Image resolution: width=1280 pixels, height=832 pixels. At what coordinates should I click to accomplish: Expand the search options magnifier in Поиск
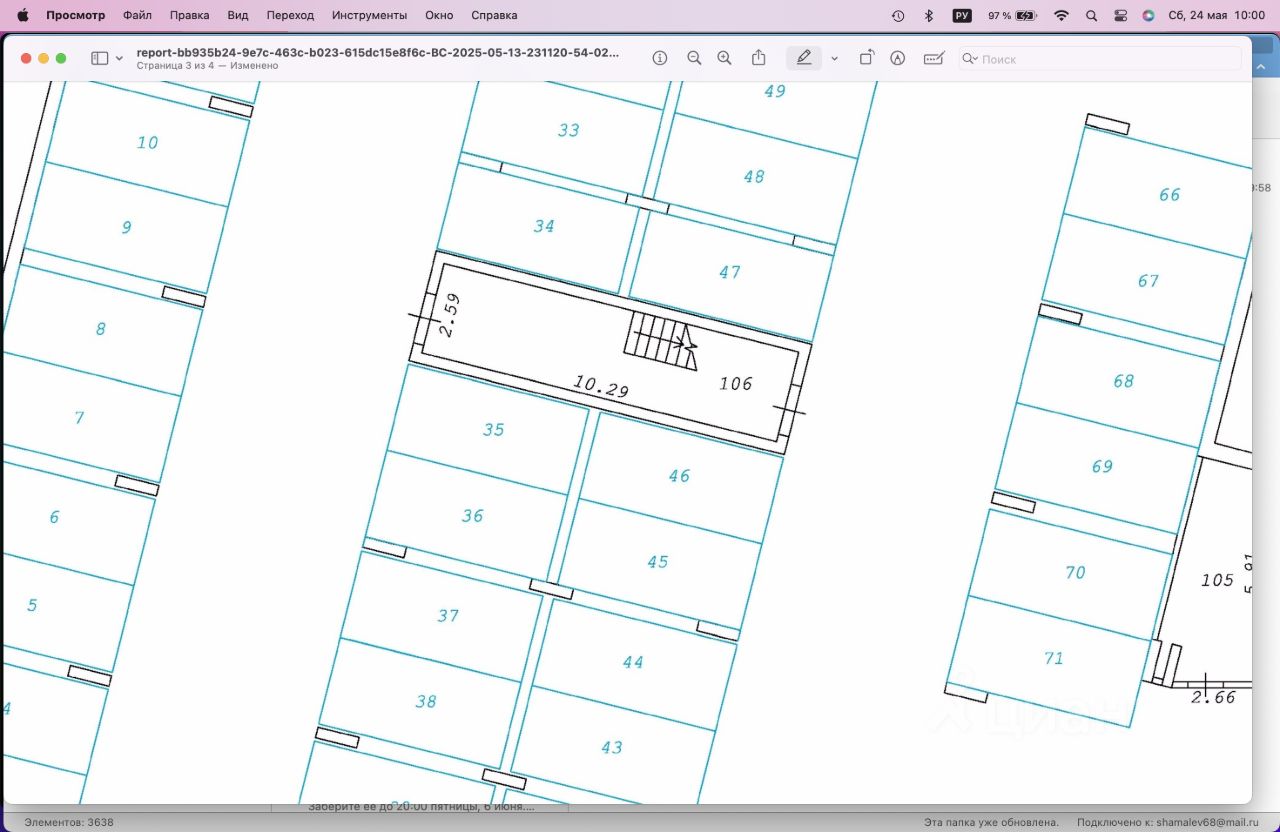969,59
